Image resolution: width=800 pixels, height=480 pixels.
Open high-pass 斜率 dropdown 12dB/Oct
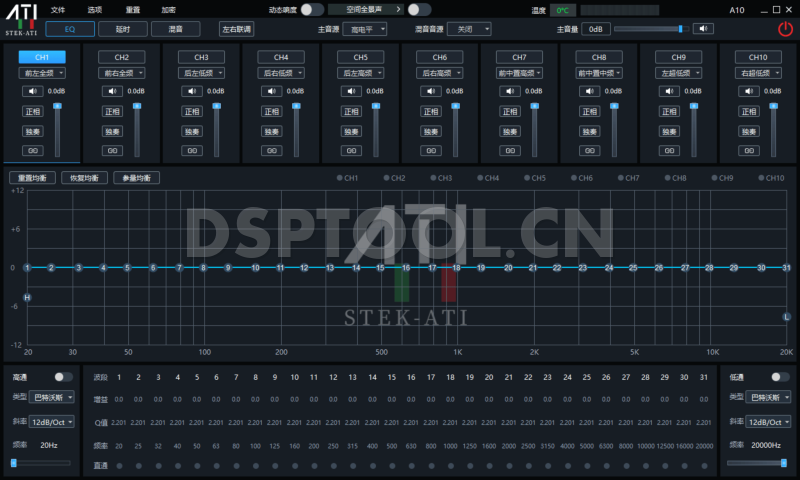coord(52,422)
